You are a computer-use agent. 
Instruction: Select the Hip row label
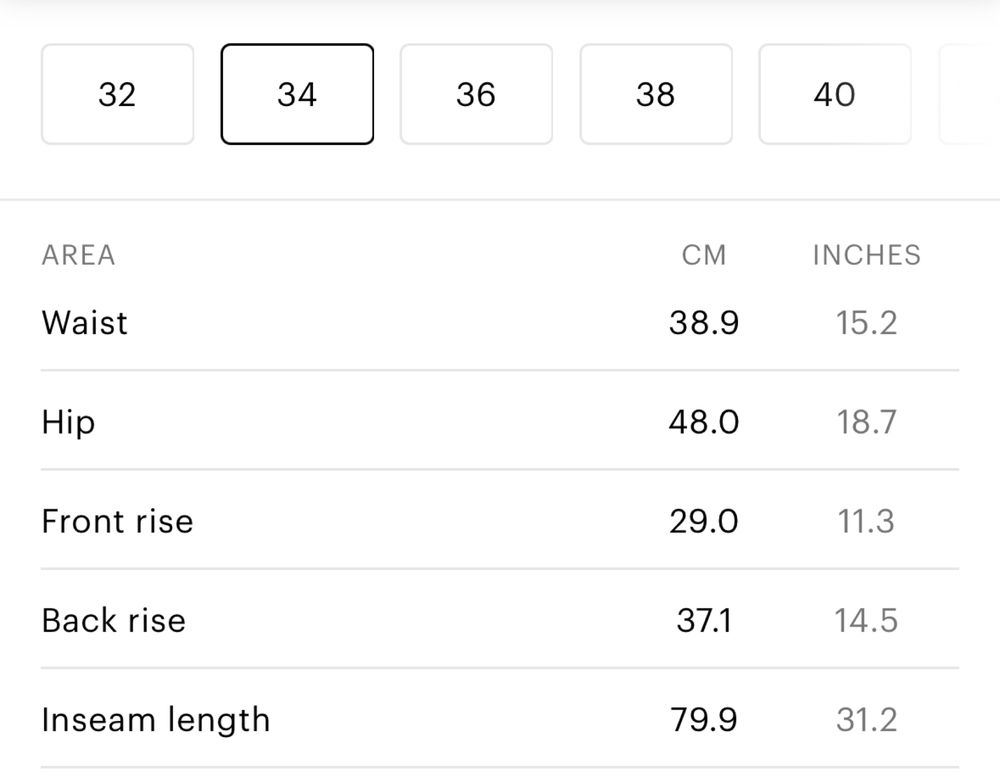coord(68,422)
